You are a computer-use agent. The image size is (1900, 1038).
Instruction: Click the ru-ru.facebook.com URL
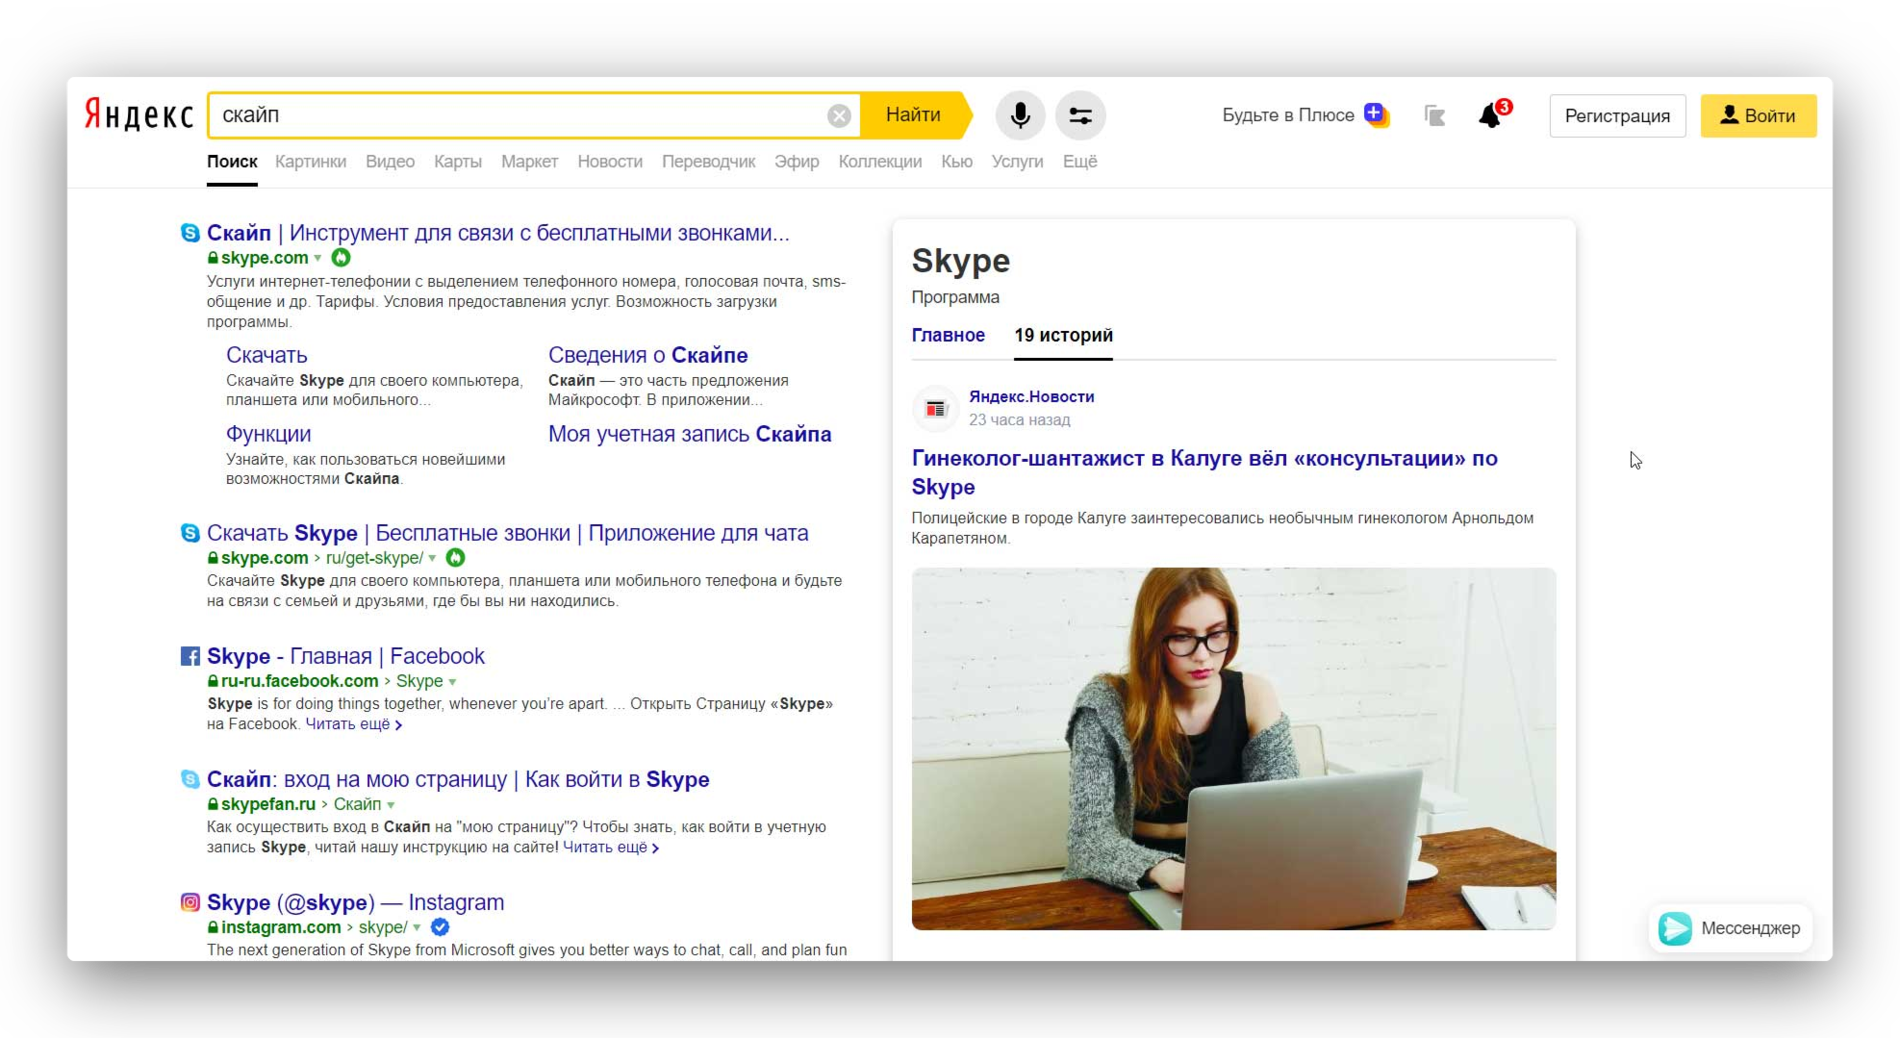tap(299, 681)
